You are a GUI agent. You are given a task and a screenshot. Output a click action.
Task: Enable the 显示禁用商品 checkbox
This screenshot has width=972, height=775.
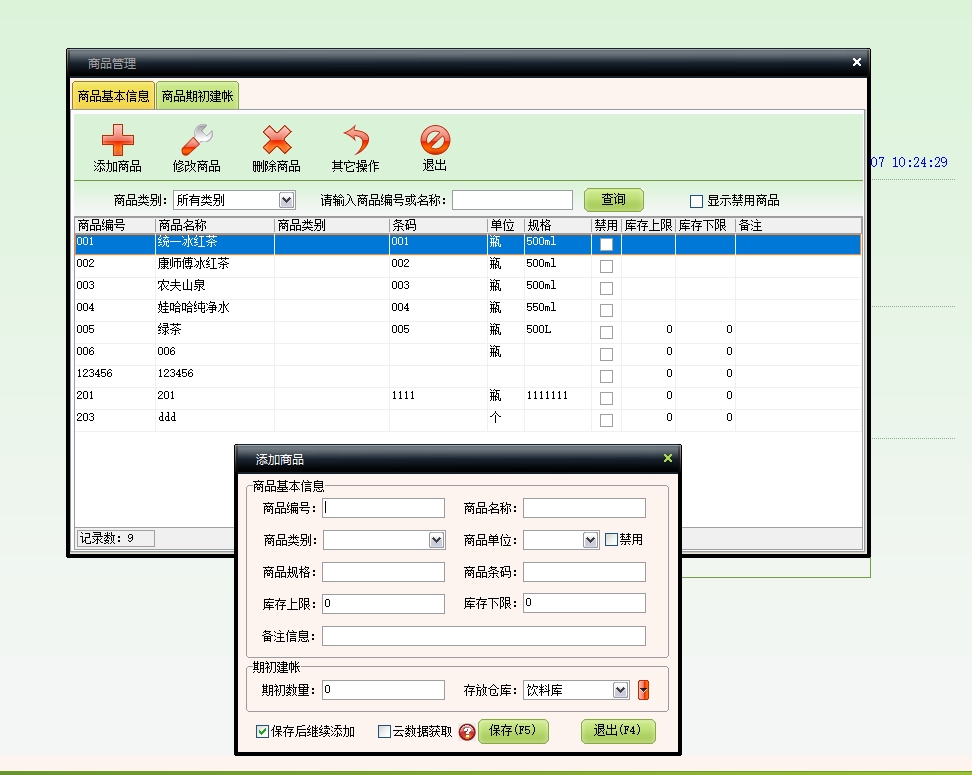click(697, 201)
